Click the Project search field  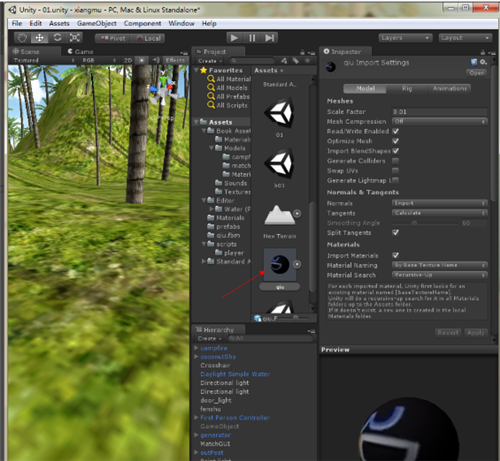click(x=253, y=61)
